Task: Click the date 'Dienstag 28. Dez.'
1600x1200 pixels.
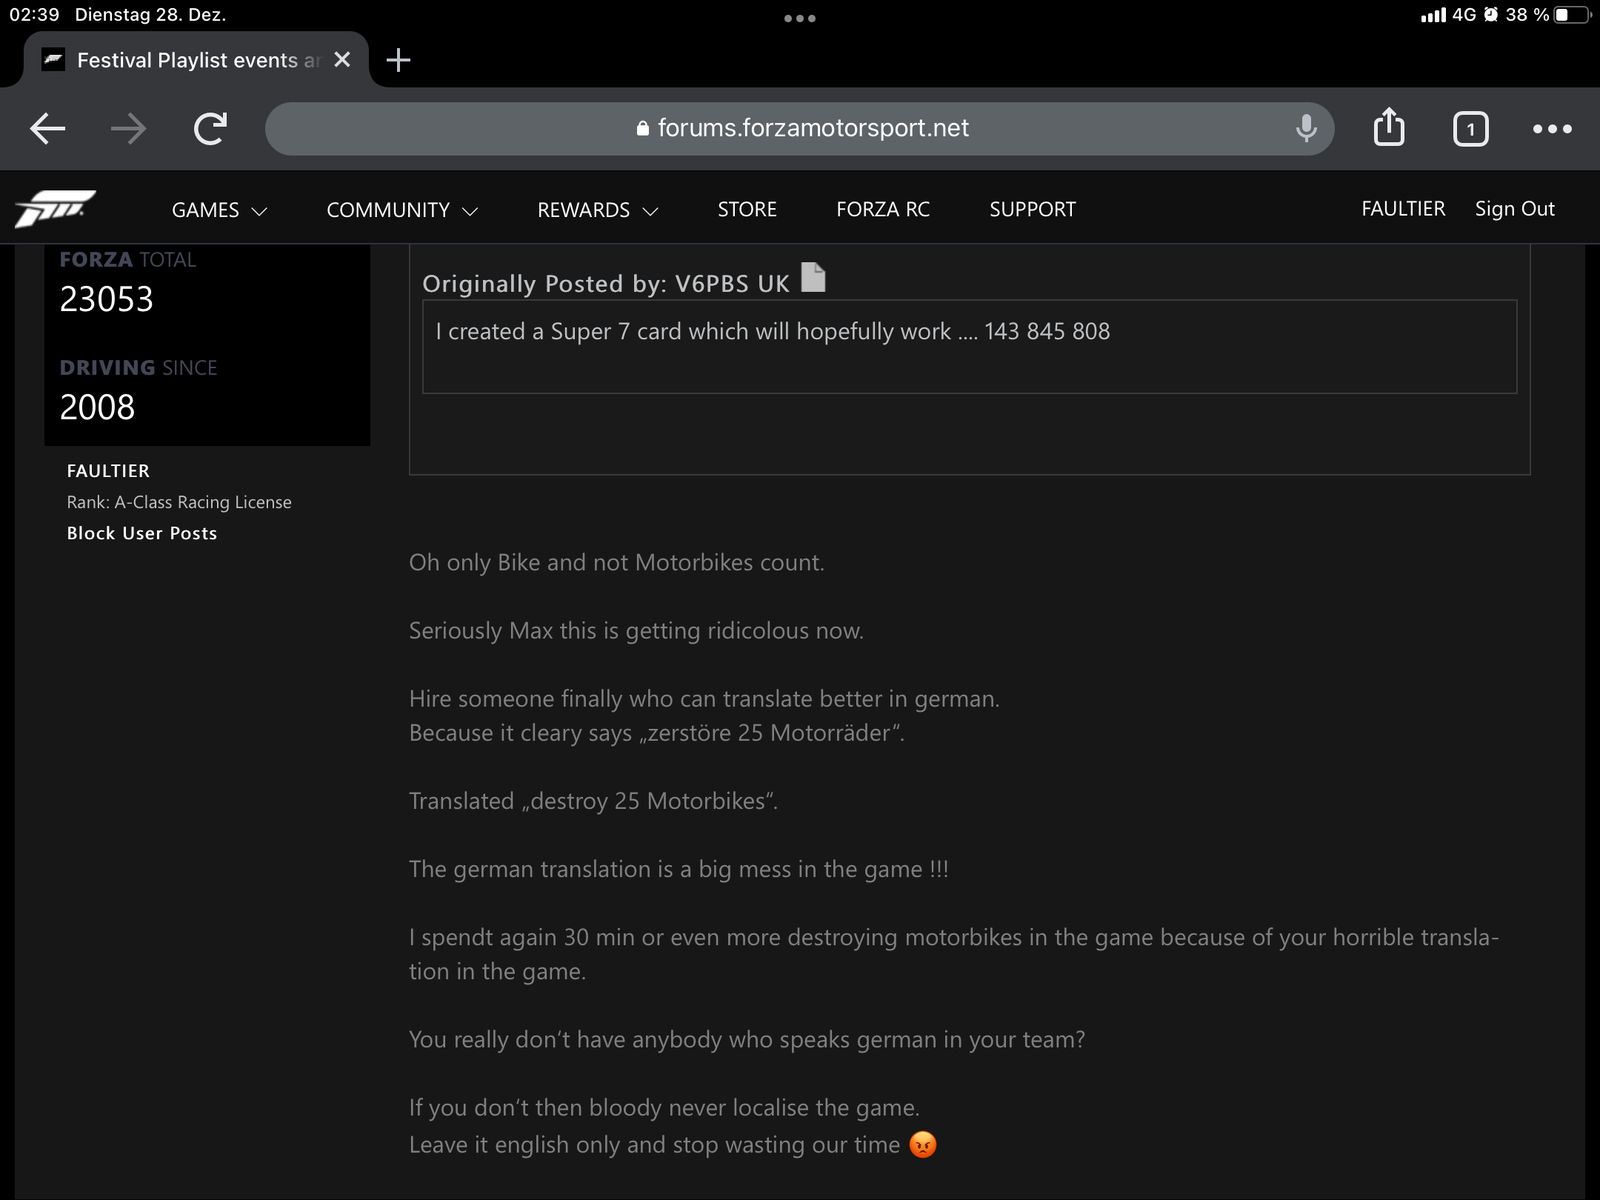Action: pyautogui.click(x=150, y=15)
